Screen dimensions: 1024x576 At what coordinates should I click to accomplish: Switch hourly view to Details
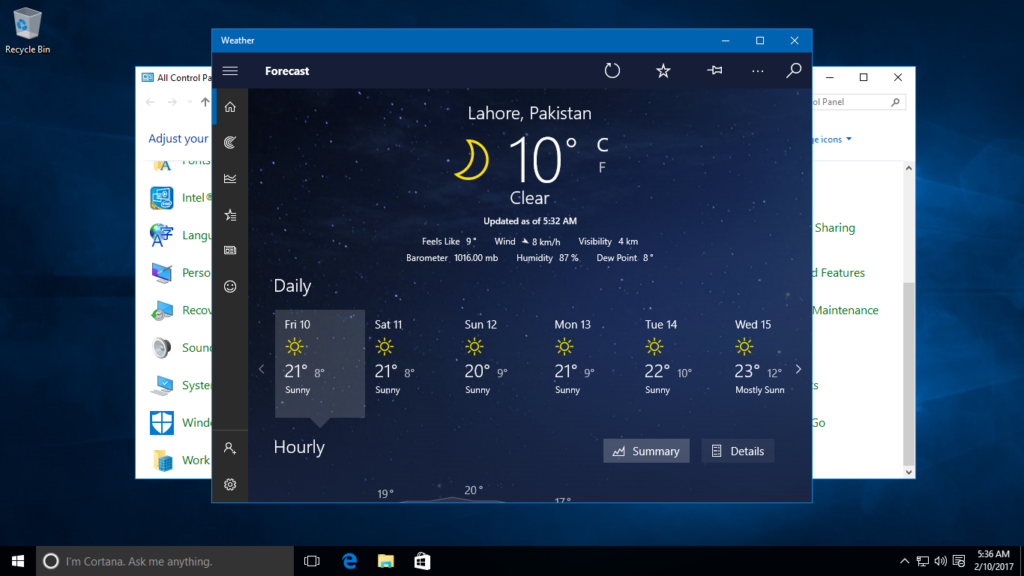coord(738,450)
